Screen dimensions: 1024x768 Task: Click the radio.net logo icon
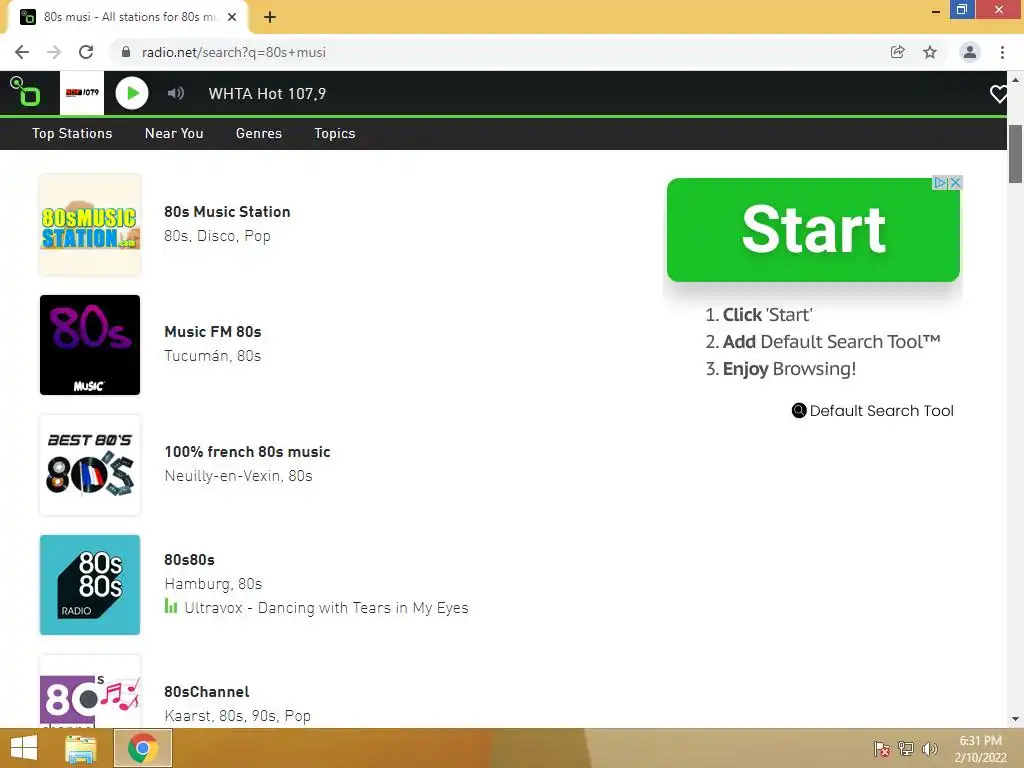click(x=25, y=91)
